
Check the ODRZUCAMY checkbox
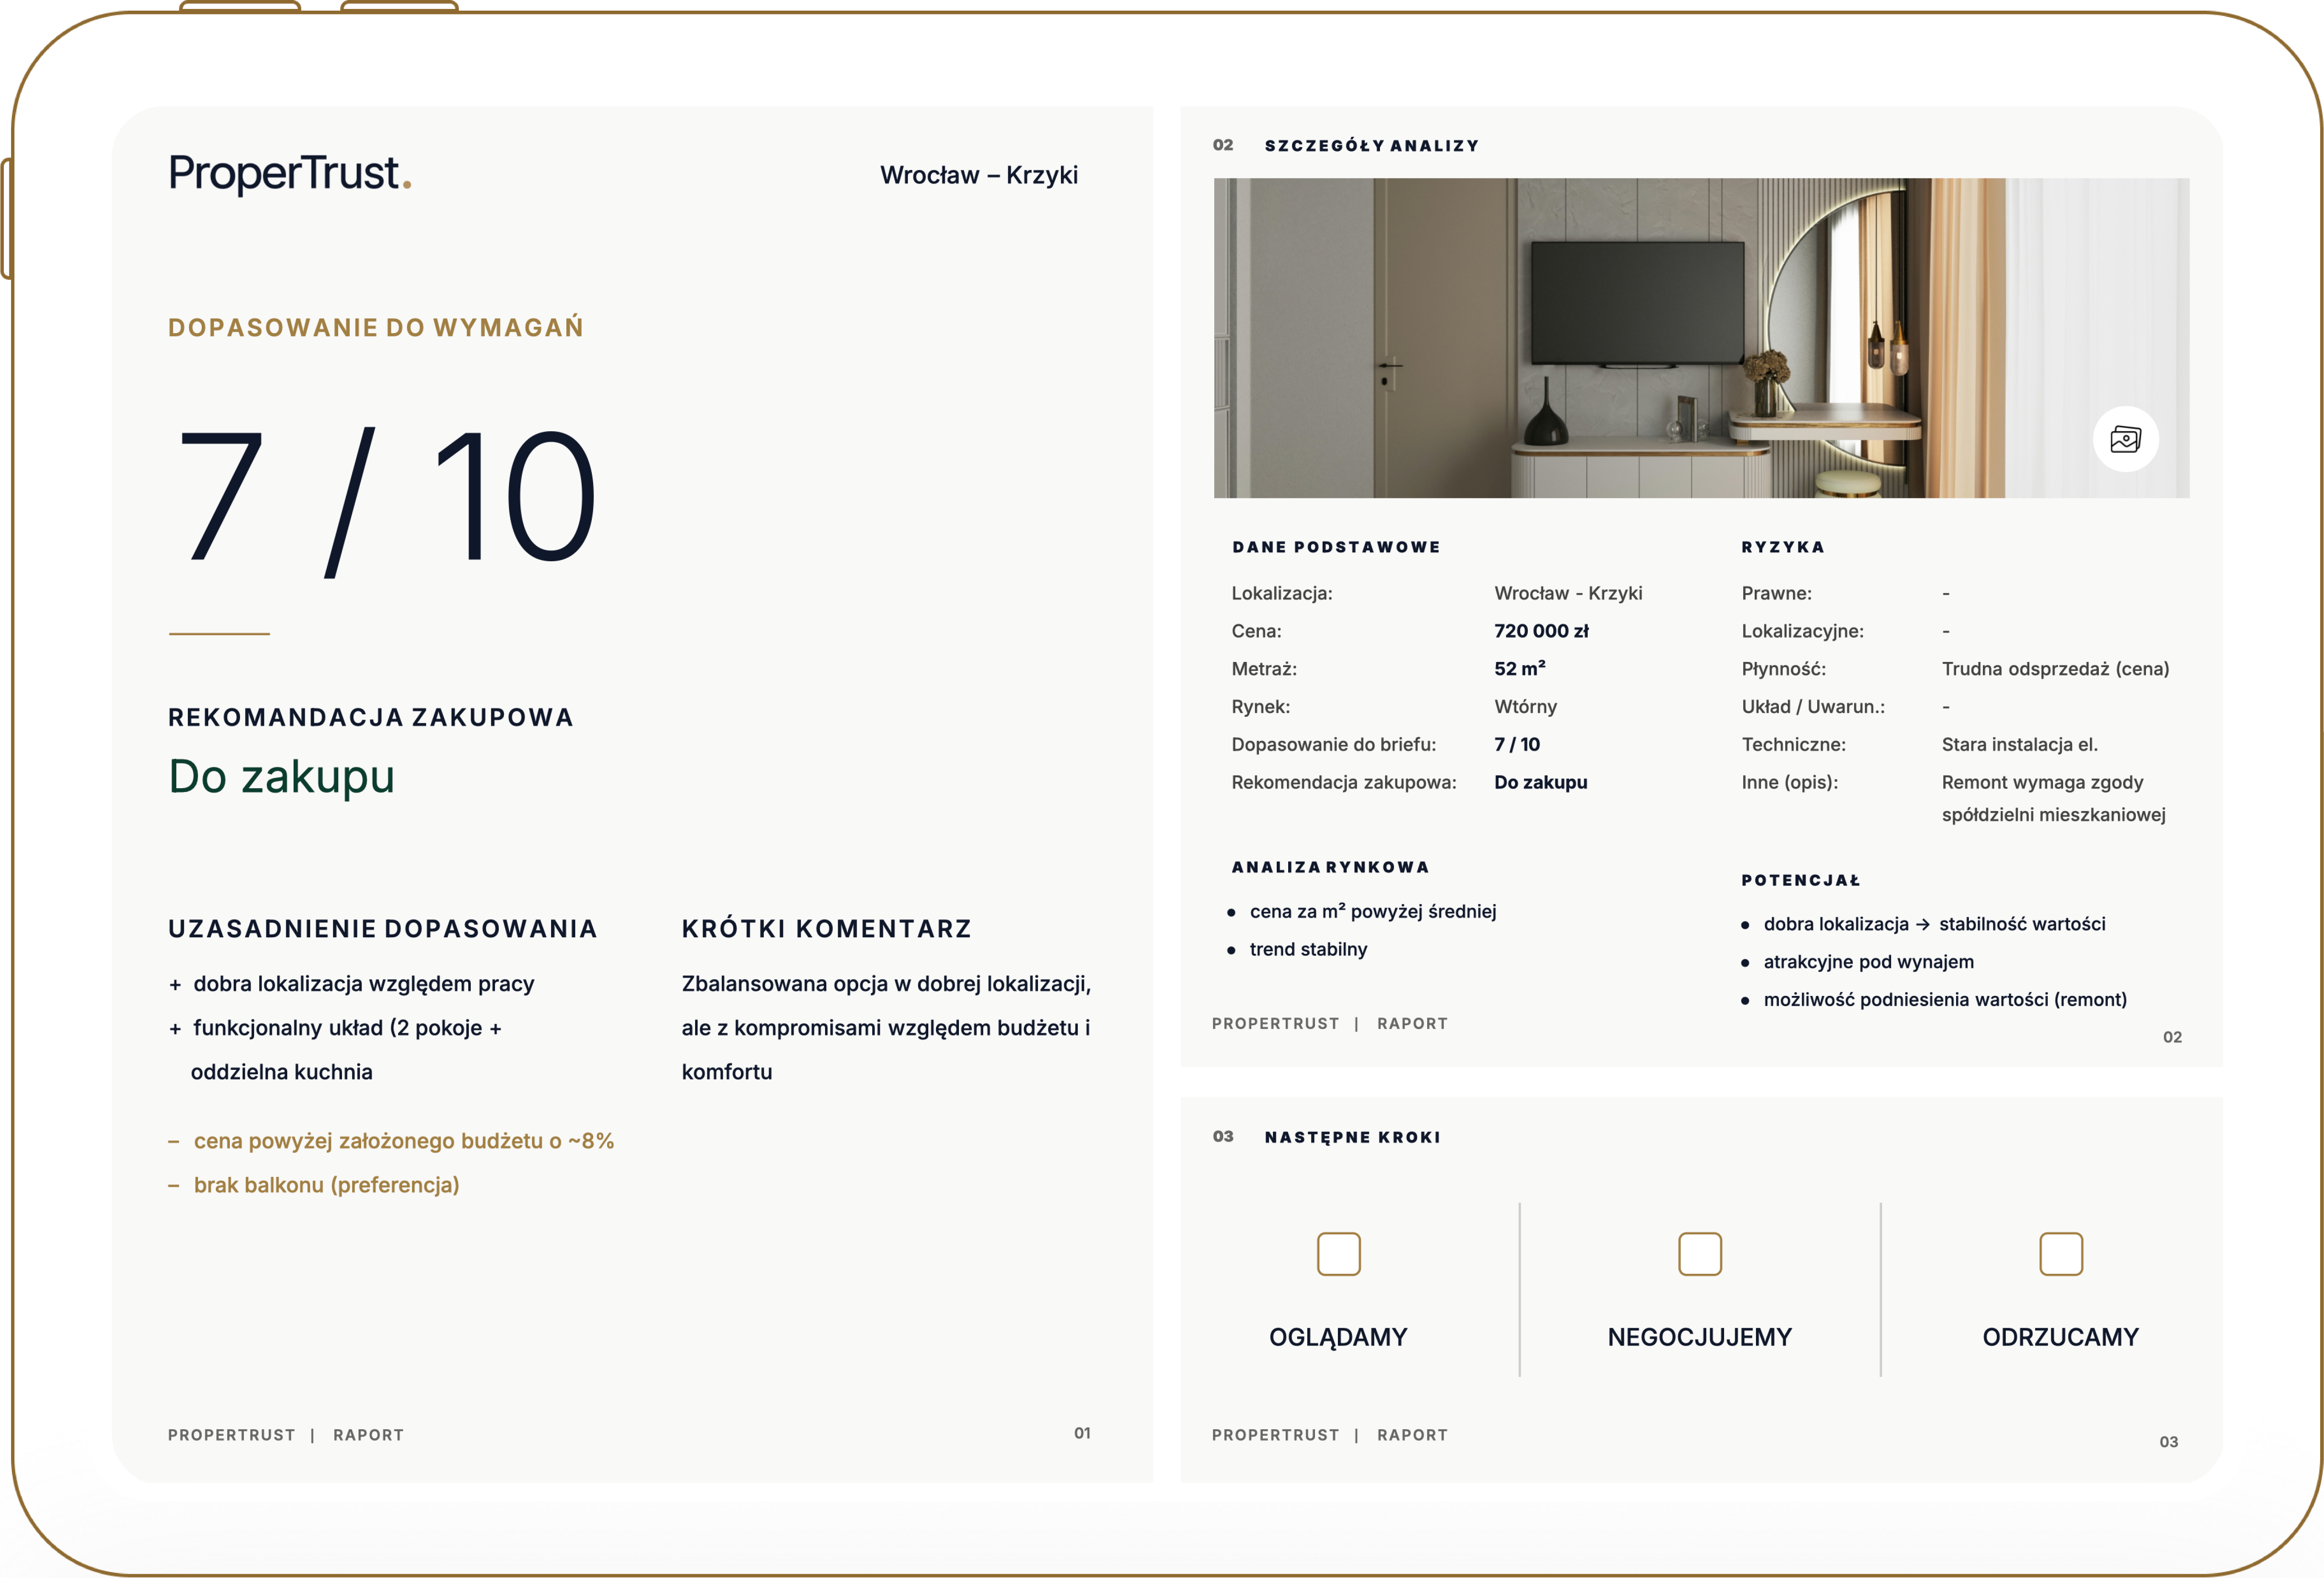[2060, 1254]
